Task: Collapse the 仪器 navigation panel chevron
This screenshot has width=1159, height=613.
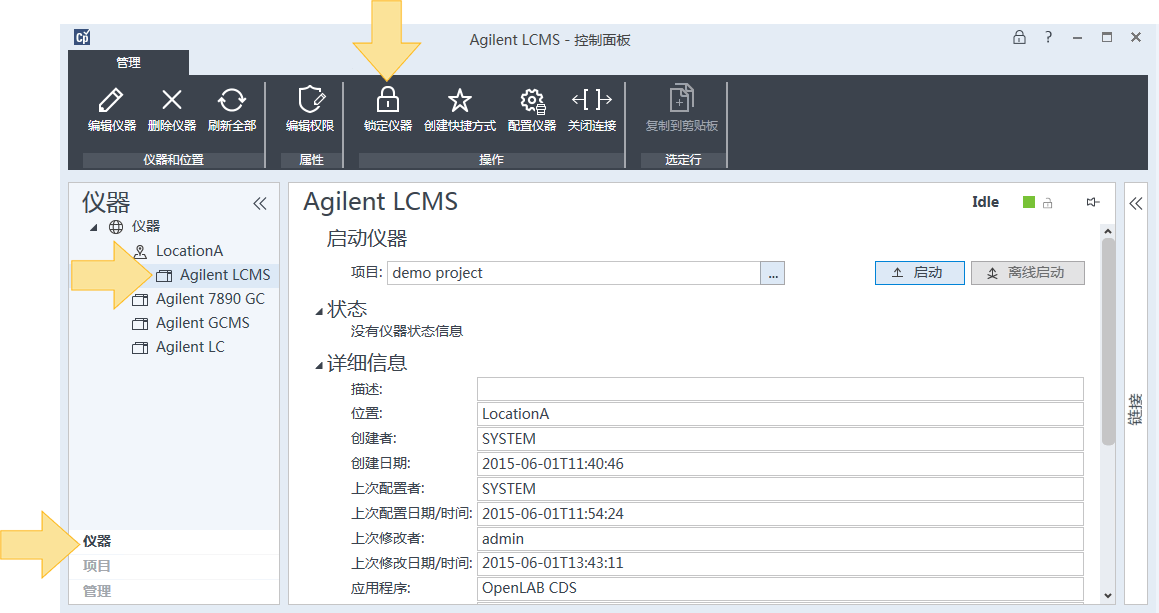Action: tap(259, 203)
